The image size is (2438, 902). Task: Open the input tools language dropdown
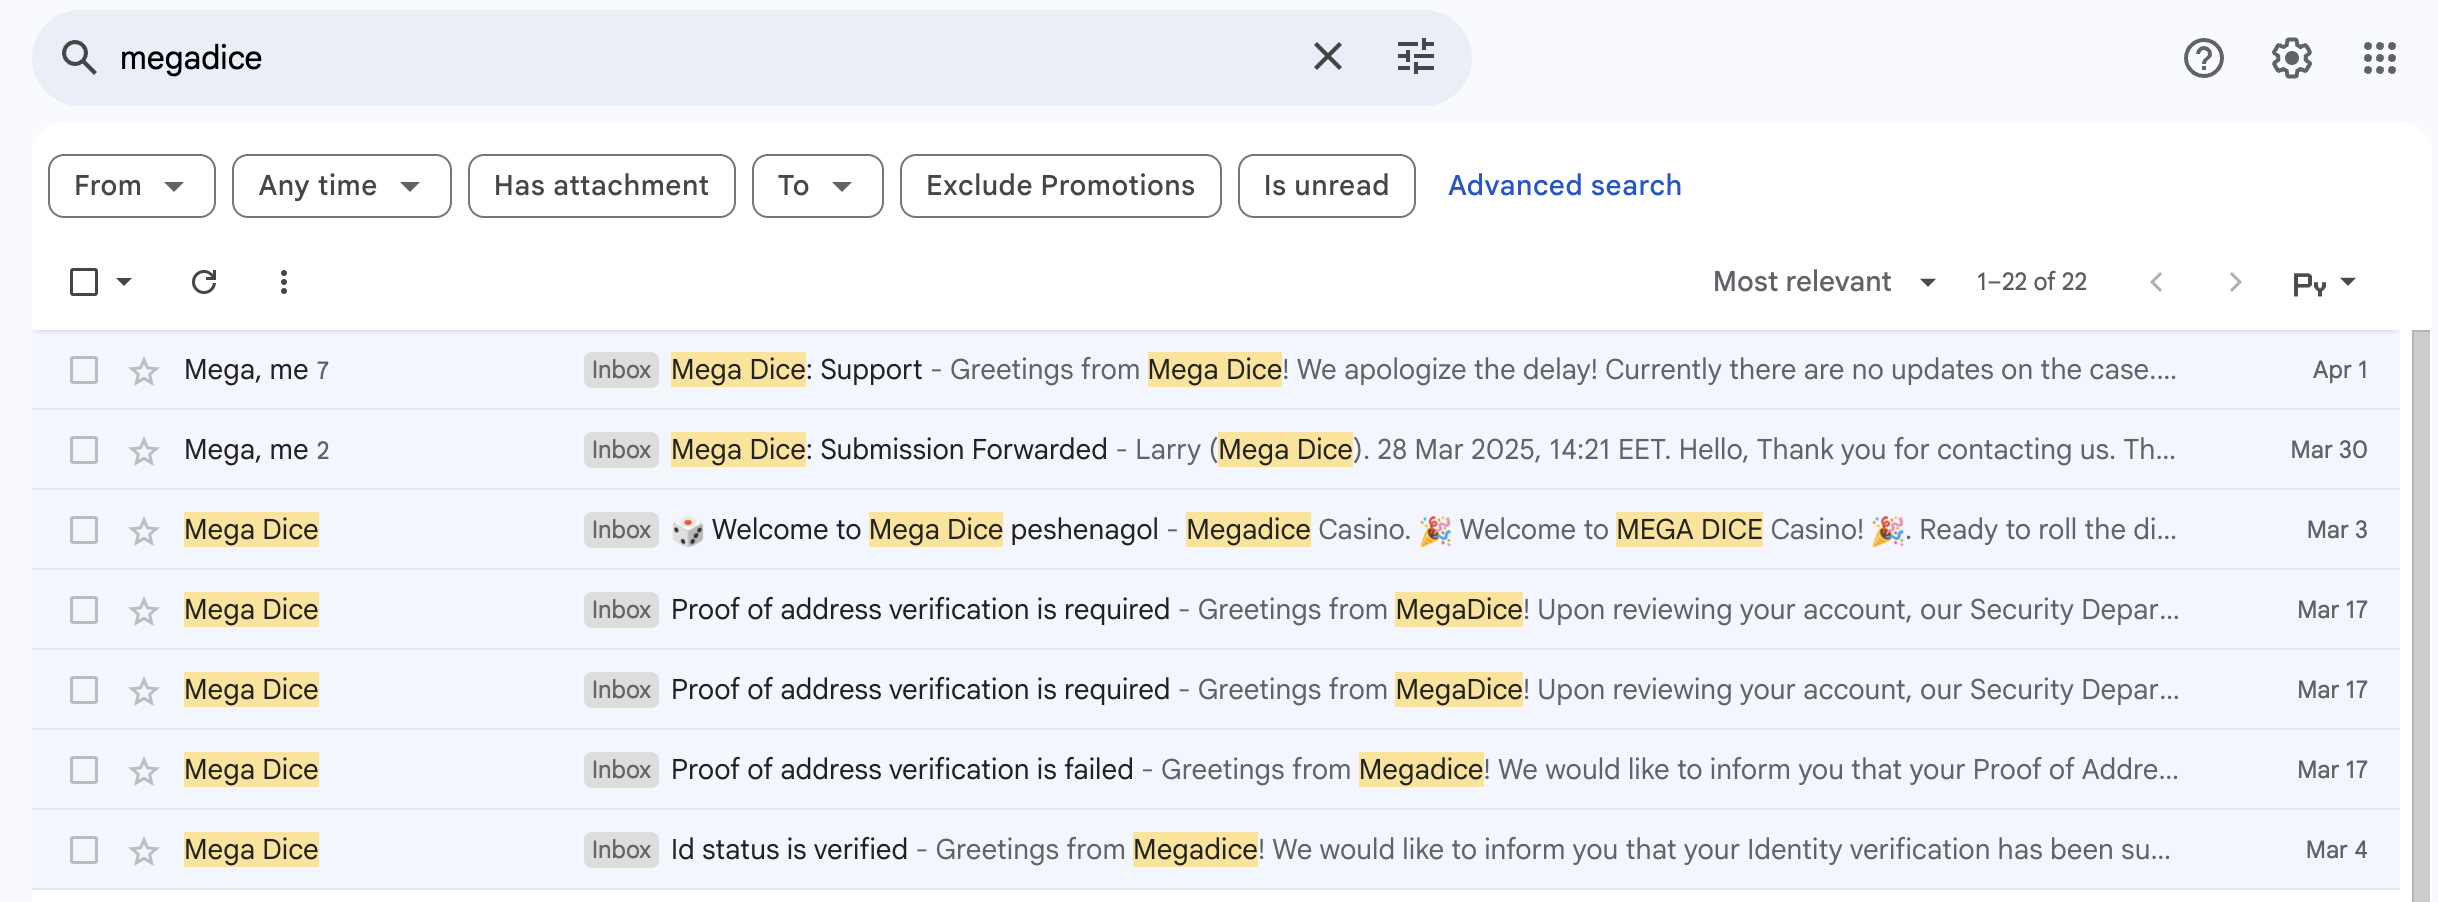pos(2324,283)
